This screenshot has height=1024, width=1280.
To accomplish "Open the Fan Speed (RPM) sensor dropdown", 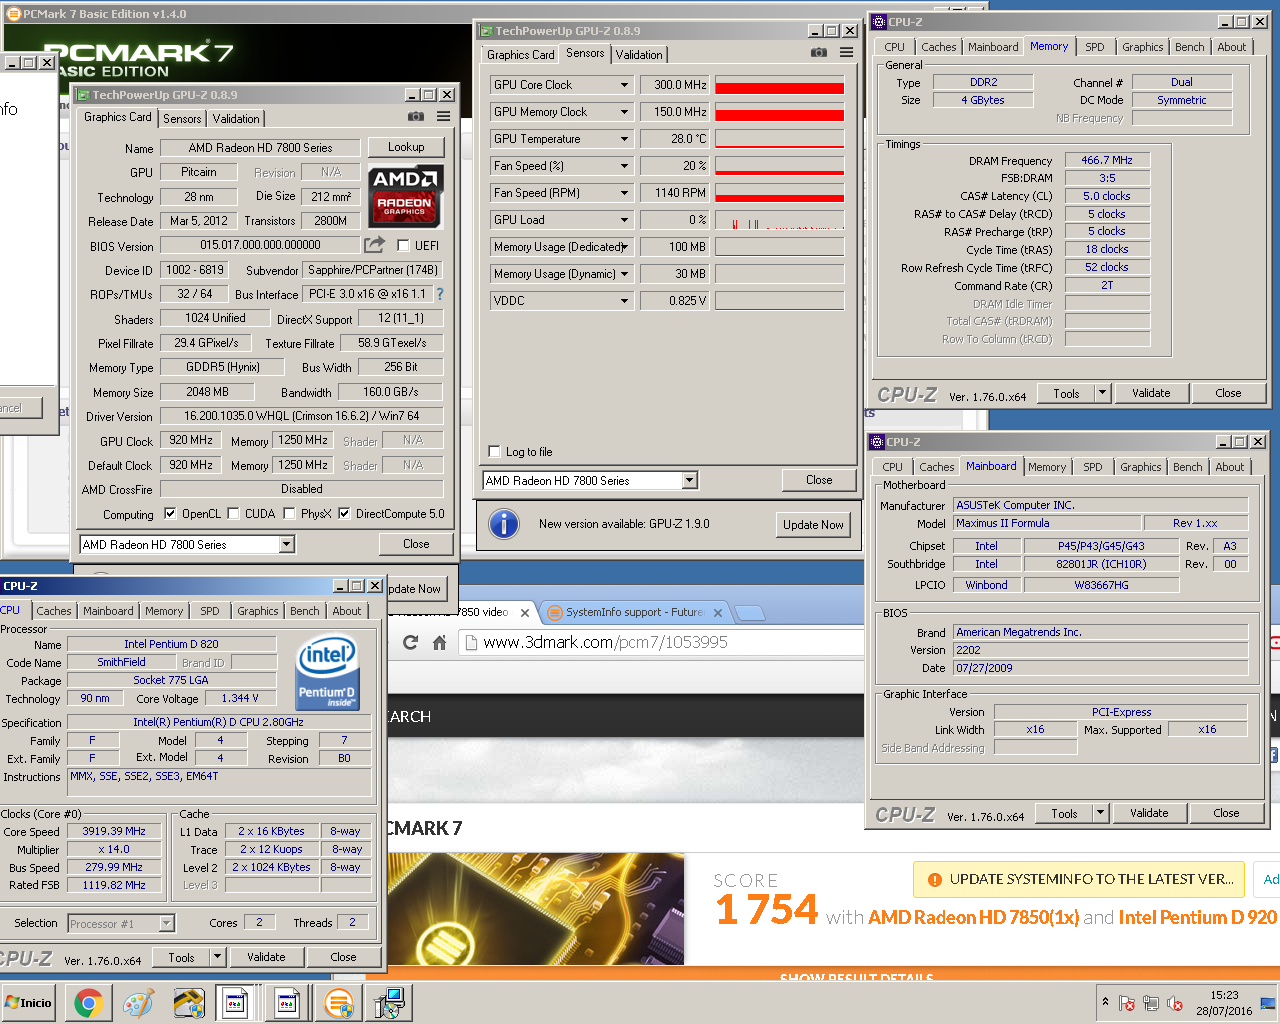I will [x=625, y=193].
